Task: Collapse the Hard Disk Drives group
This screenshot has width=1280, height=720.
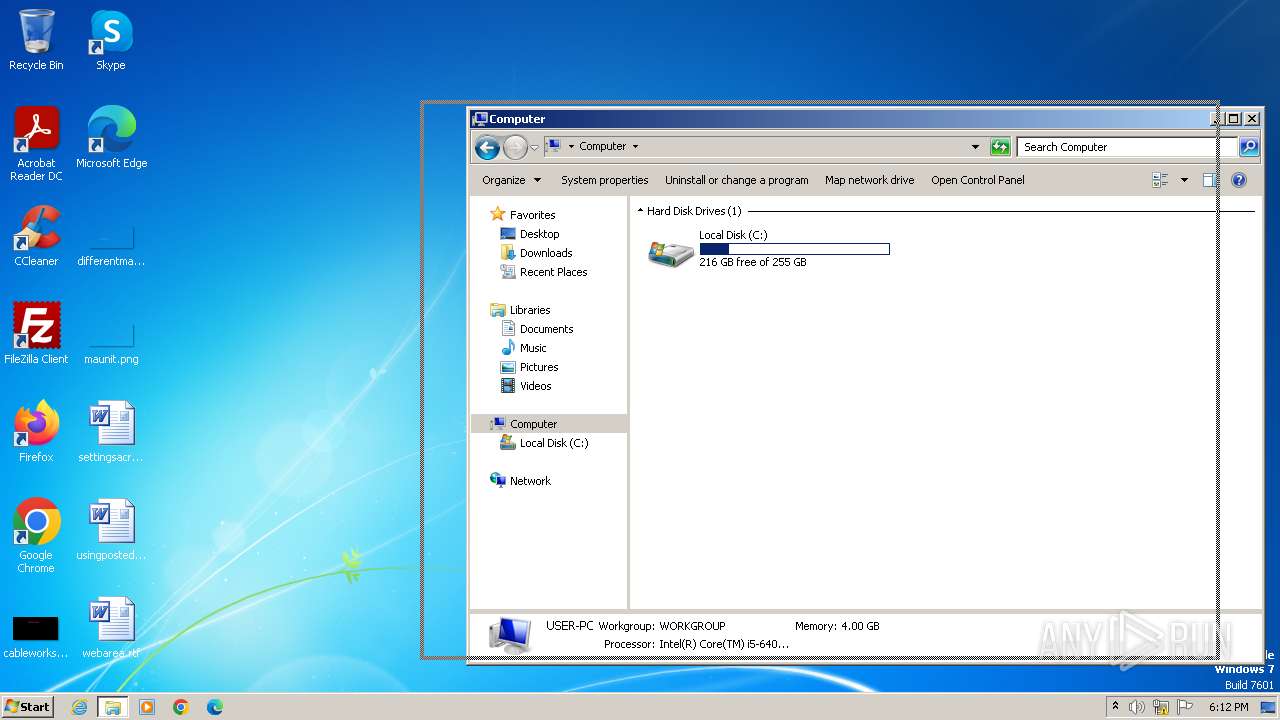Action: (640, 211)
